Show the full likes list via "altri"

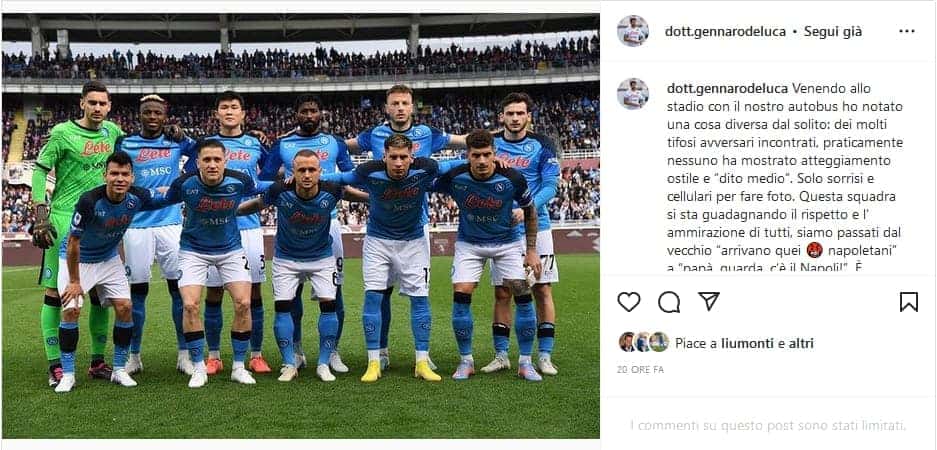(800, 343)
